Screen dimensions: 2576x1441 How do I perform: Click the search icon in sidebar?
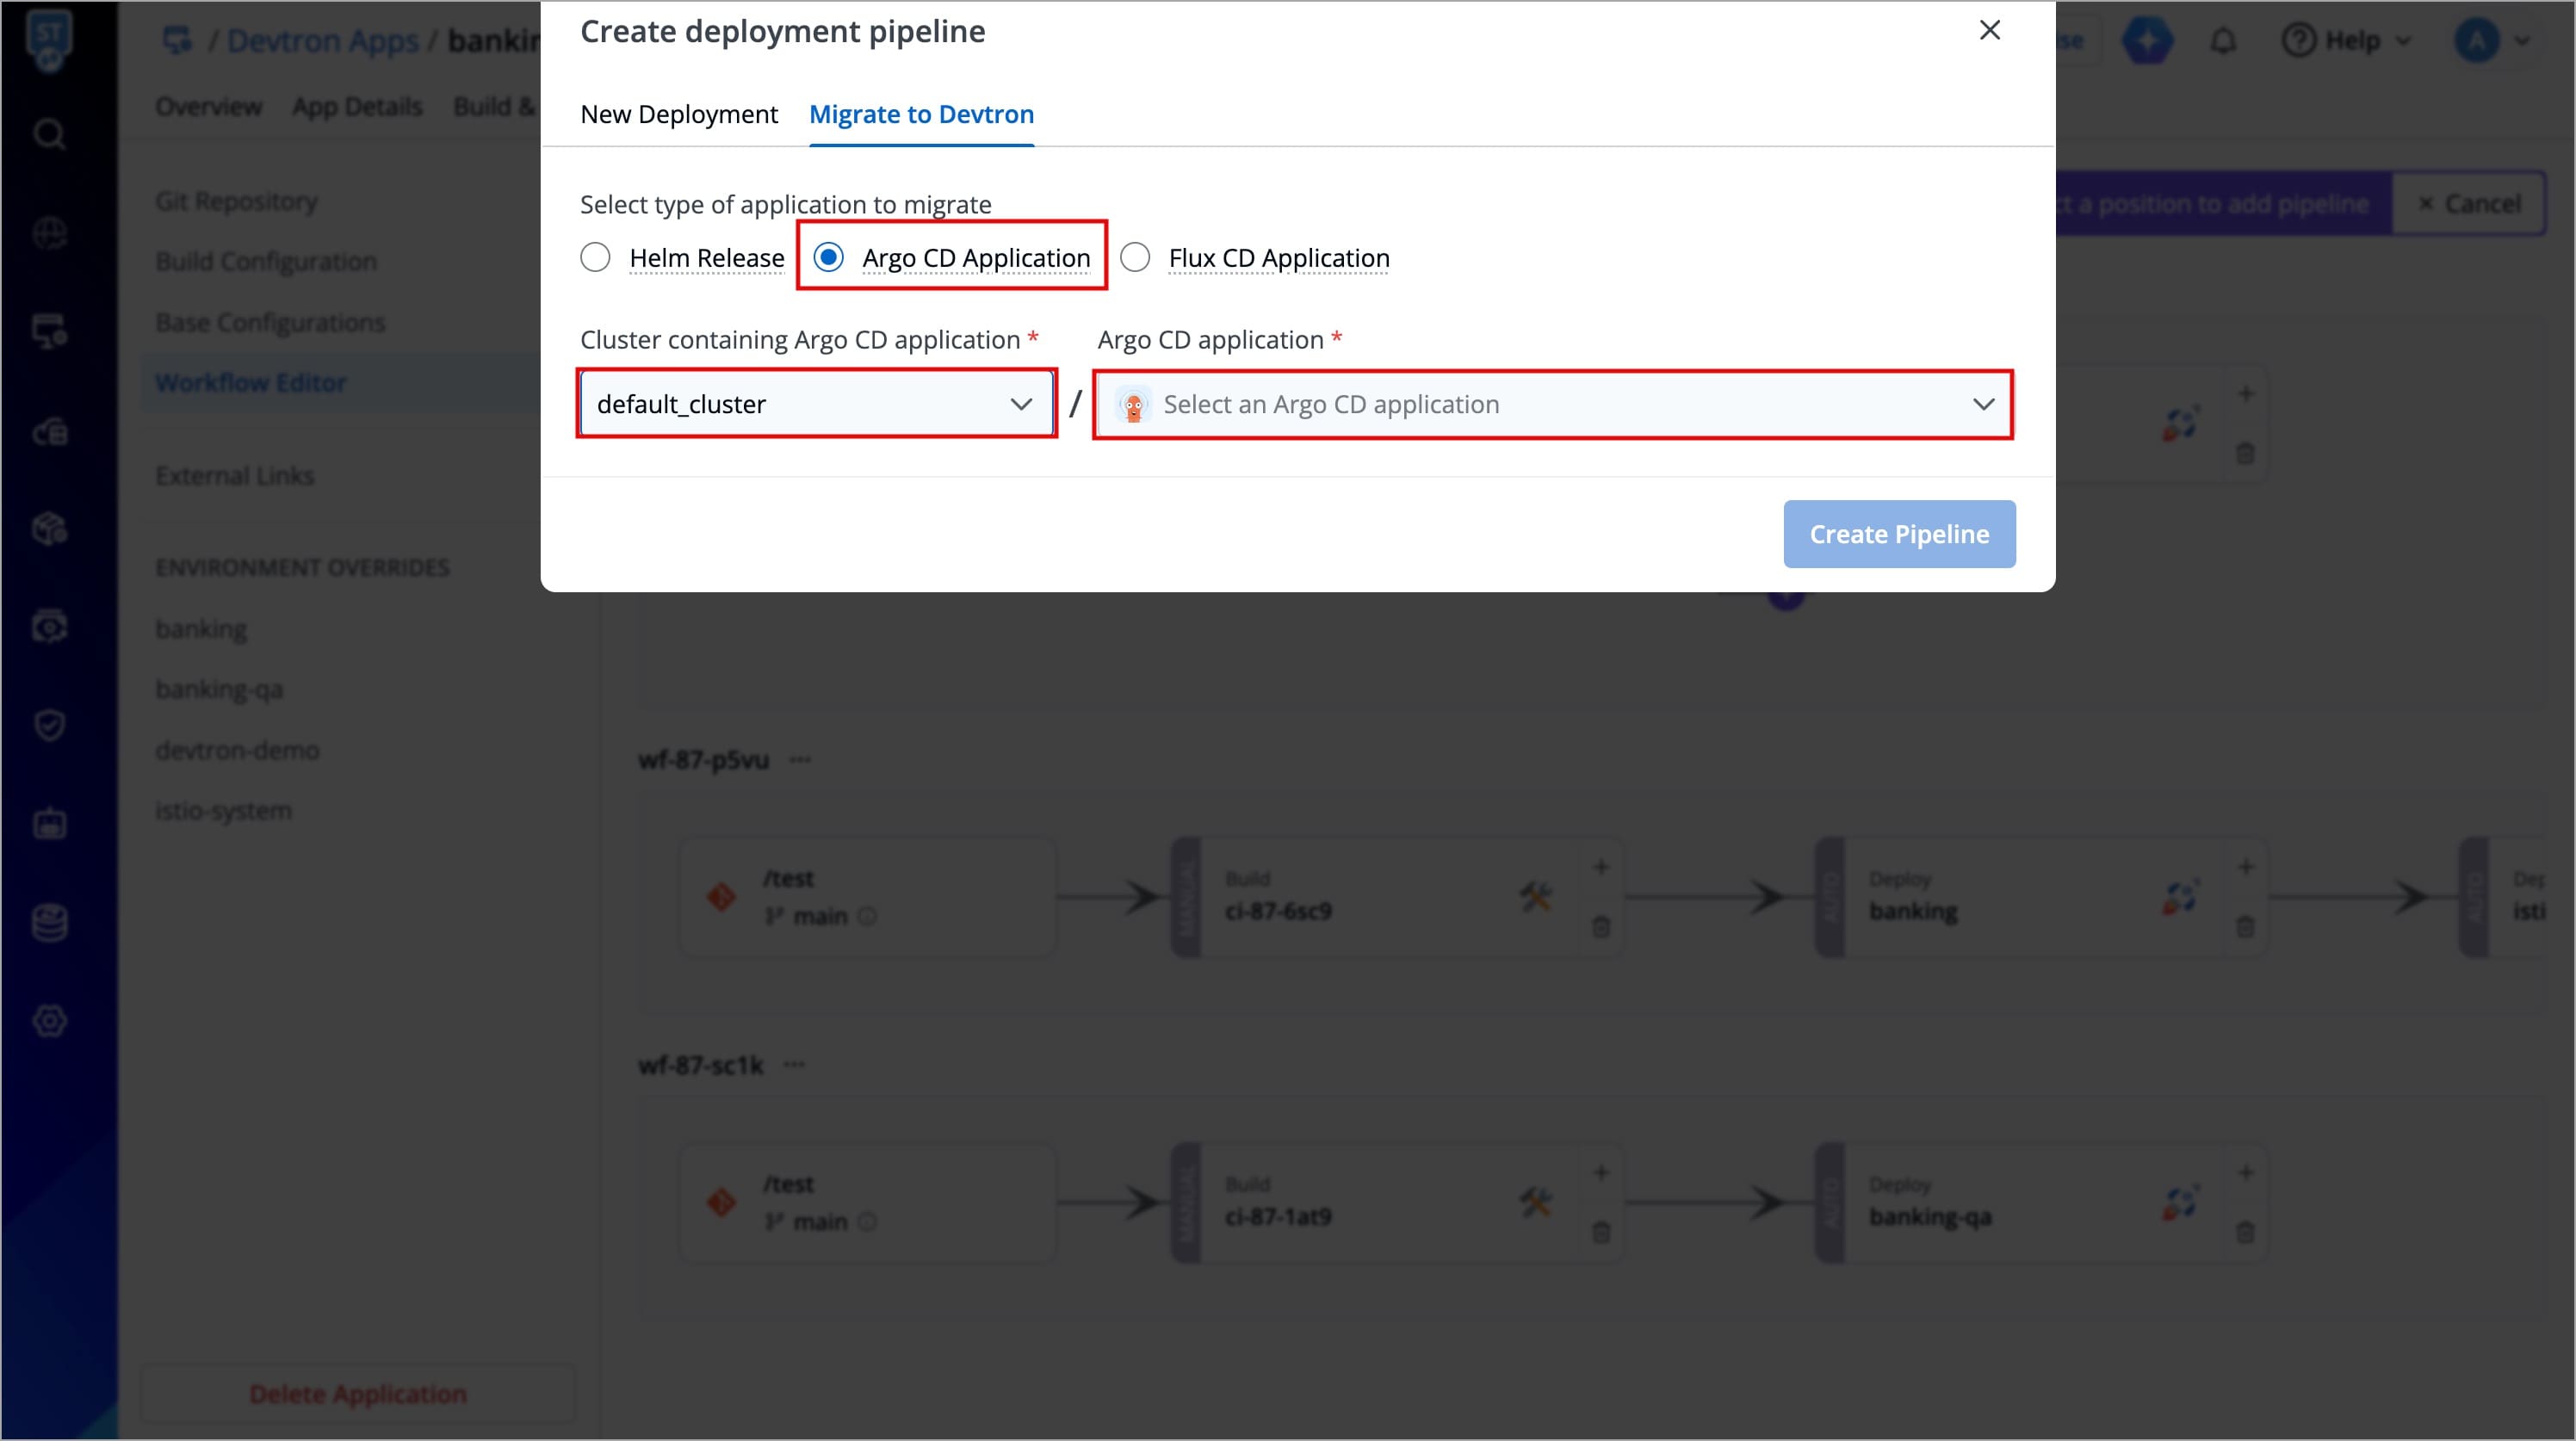point(49,134)
